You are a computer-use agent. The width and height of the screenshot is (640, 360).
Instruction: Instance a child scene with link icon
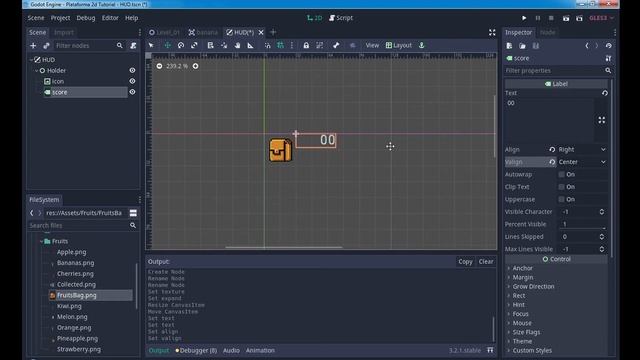coord(46,46)
